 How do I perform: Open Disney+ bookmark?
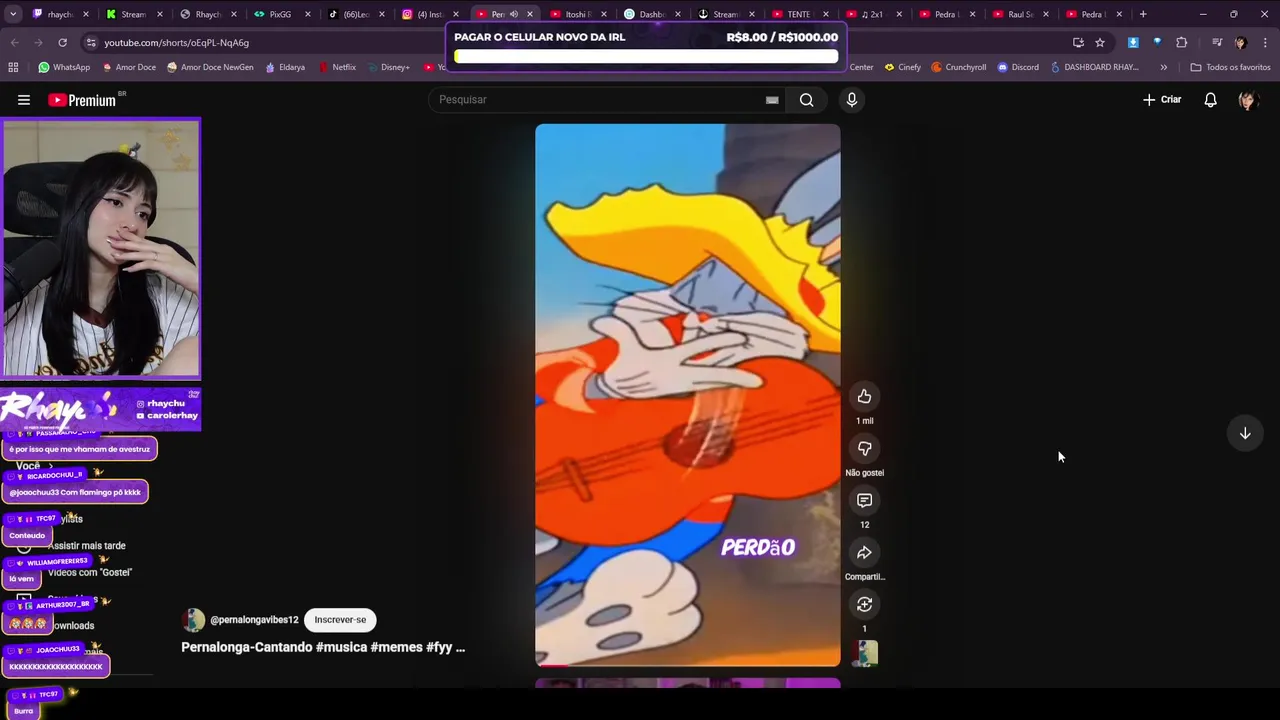click(x=388, y=67)
